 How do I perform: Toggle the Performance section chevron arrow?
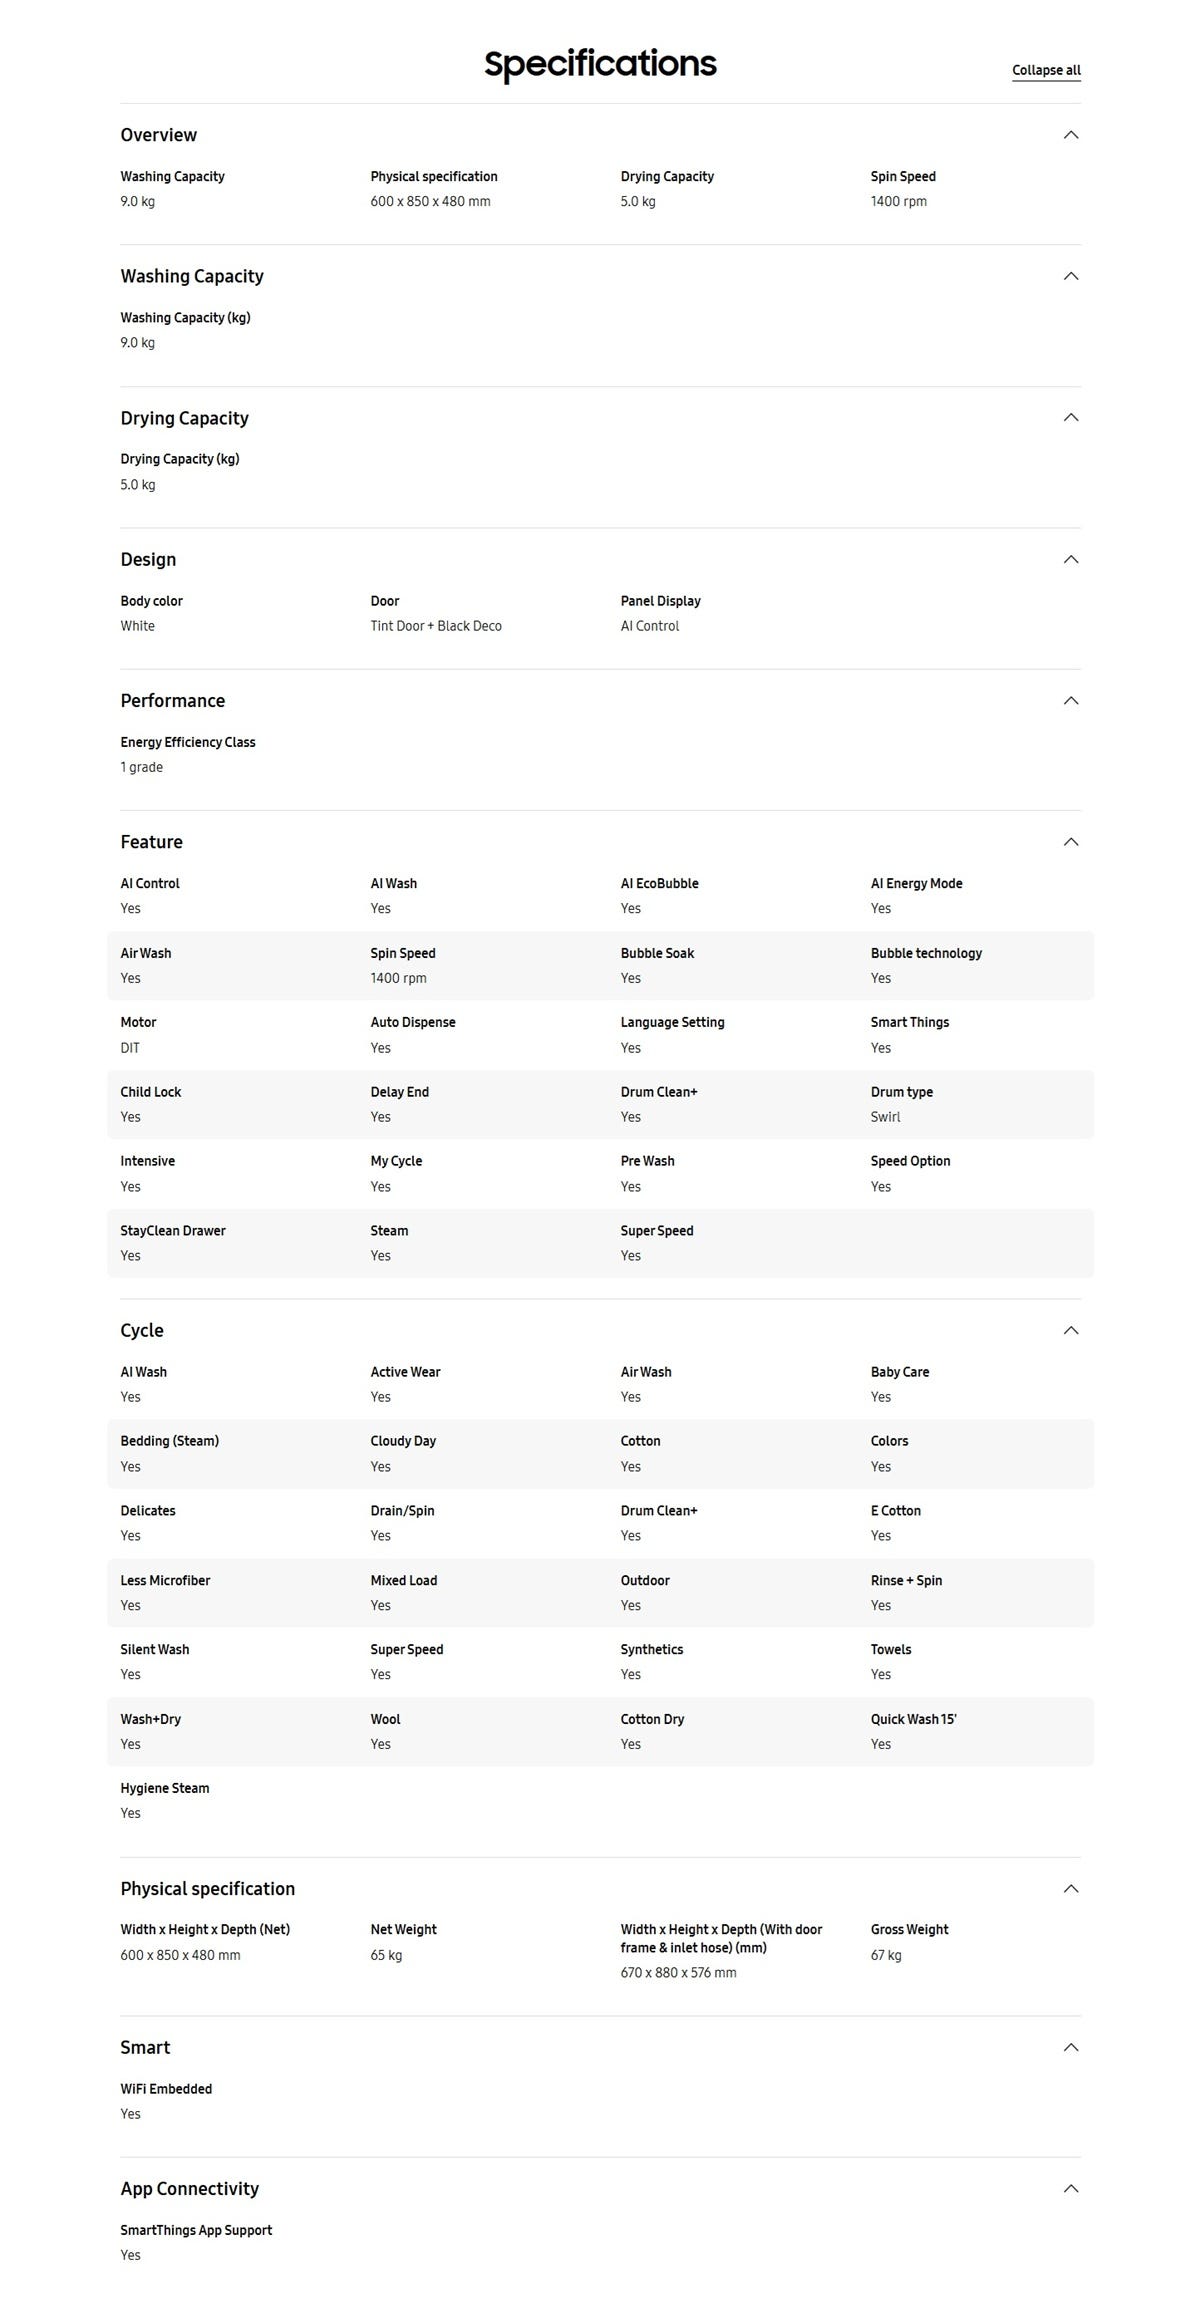1071,700
